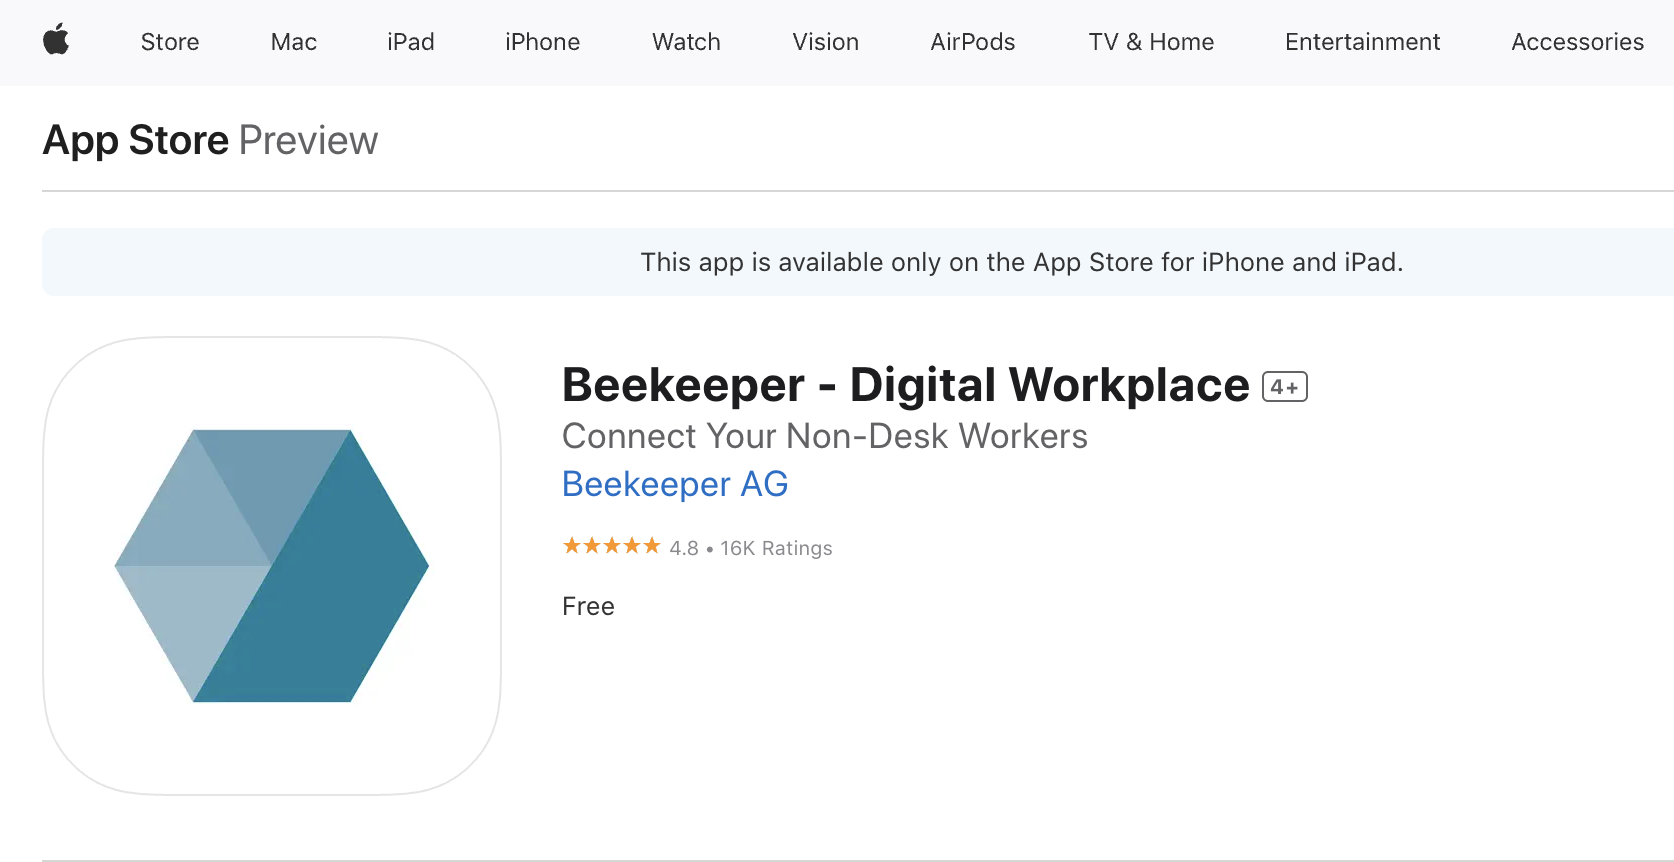
Task: Click the Beekeeper hexagon app icon
Action: [x=272, y=566]
